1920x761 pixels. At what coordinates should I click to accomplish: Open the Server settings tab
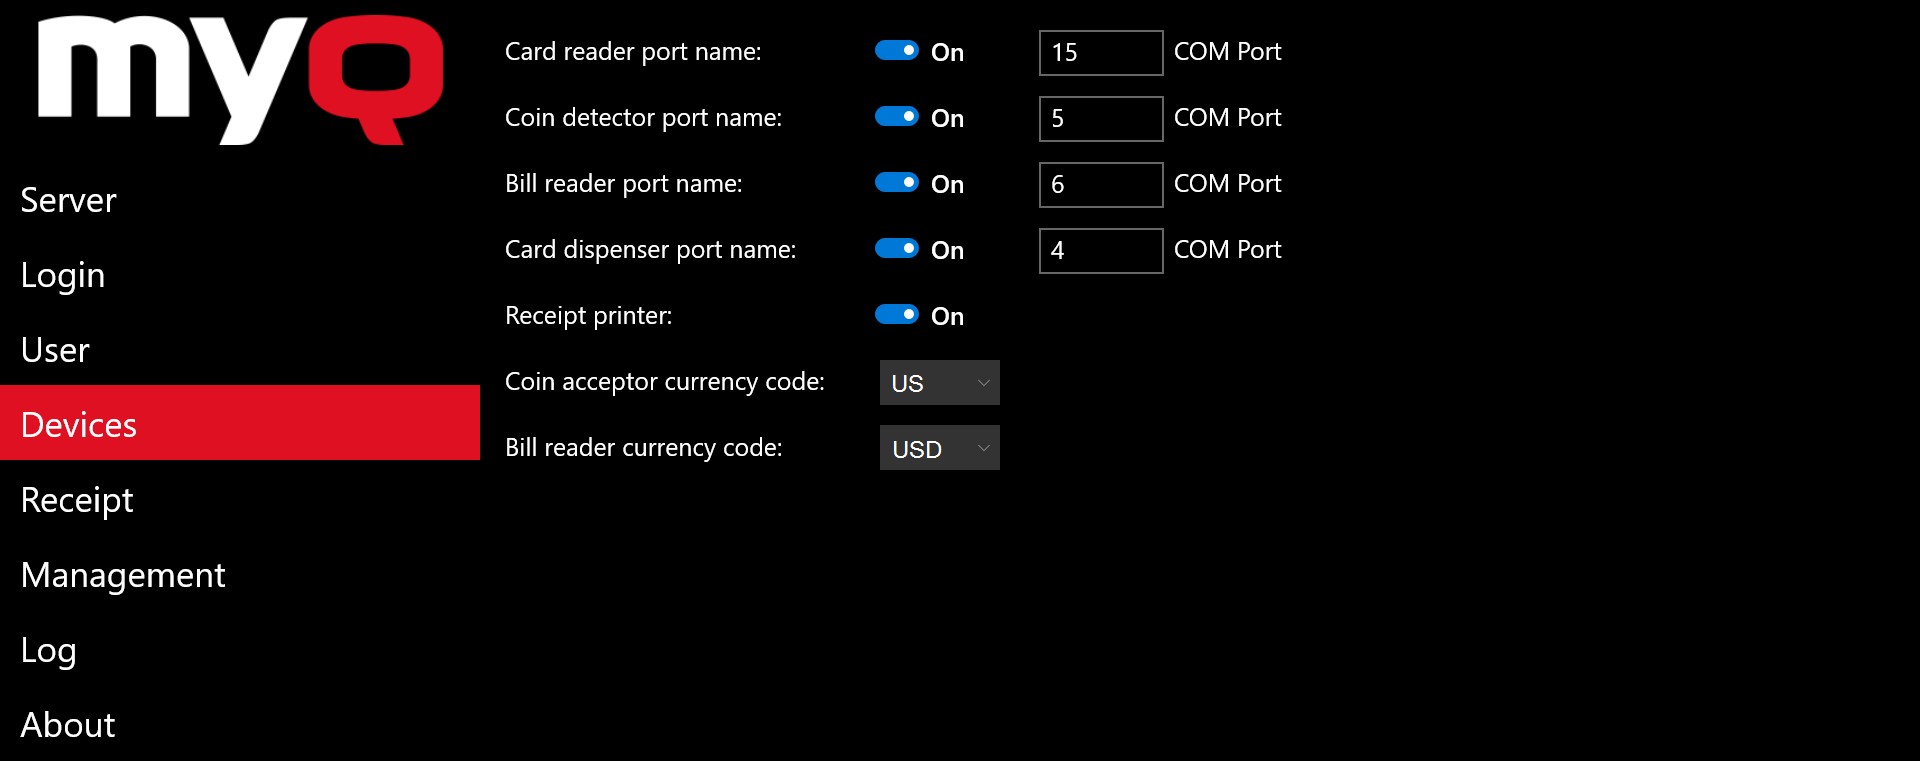pos(69,200)
